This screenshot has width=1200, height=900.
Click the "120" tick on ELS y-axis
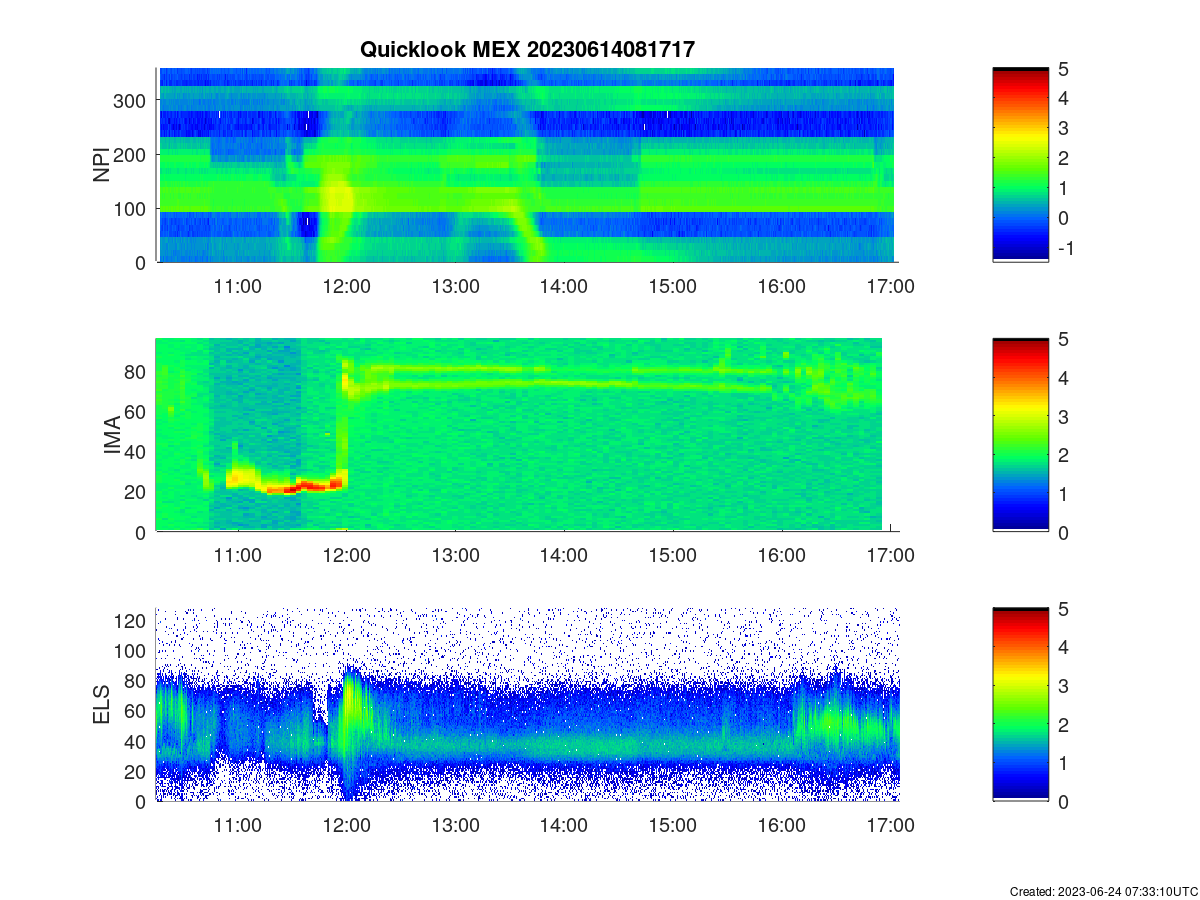pyautogui.click(x=131, y=620)
